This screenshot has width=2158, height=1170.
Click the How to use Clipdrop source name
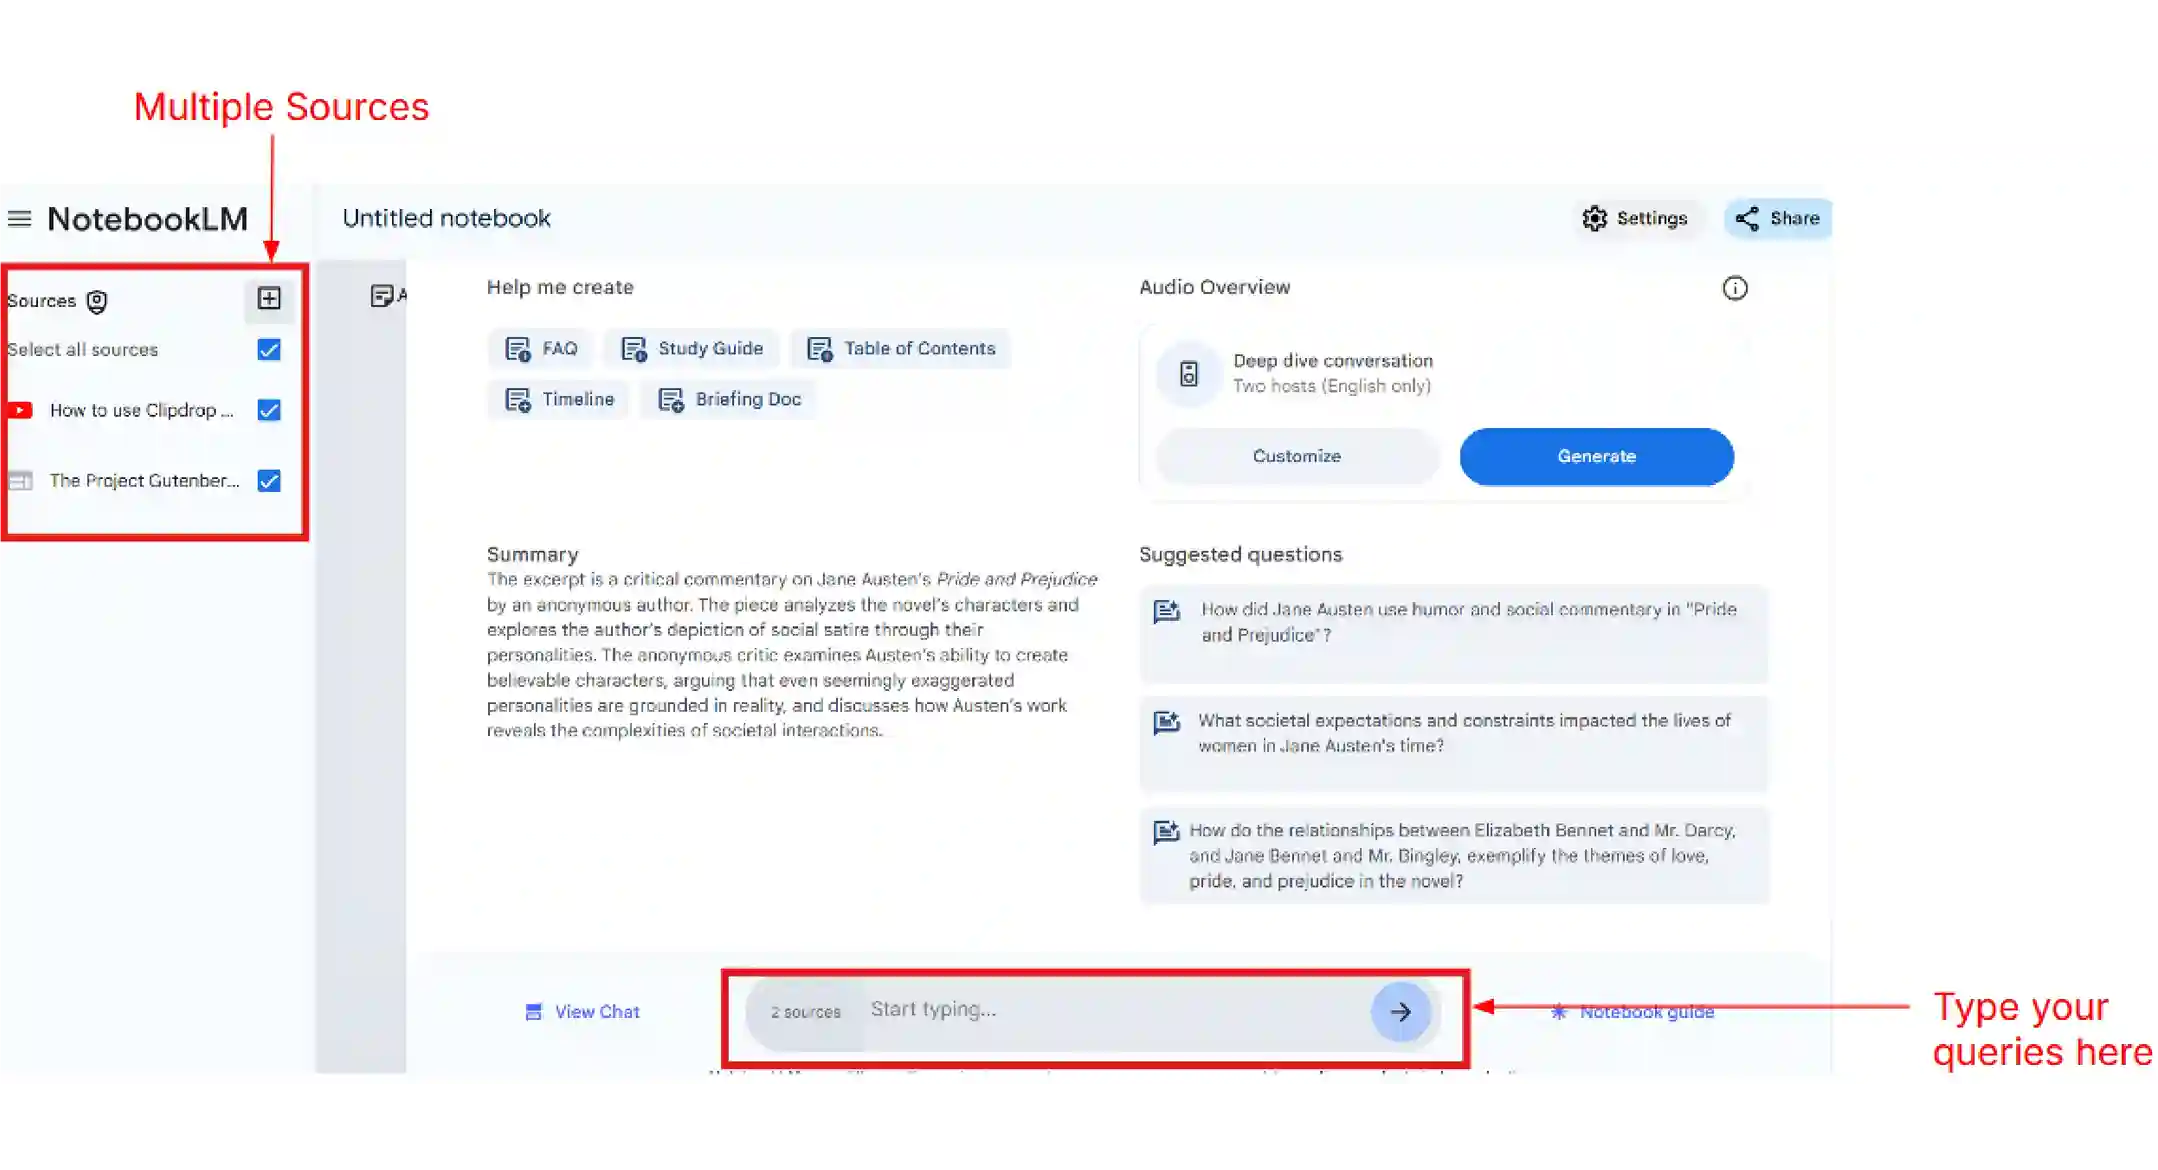(x=141, y=411)
